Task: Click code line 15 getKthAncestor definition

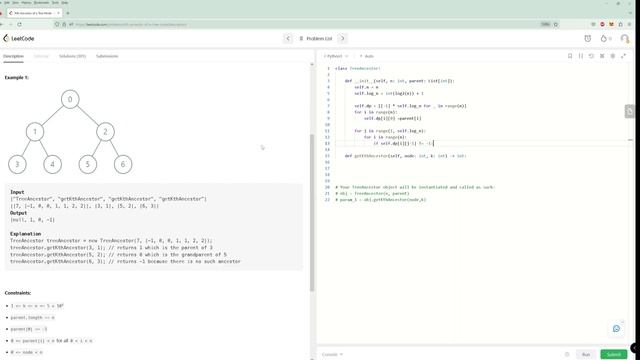Action: 405,156
